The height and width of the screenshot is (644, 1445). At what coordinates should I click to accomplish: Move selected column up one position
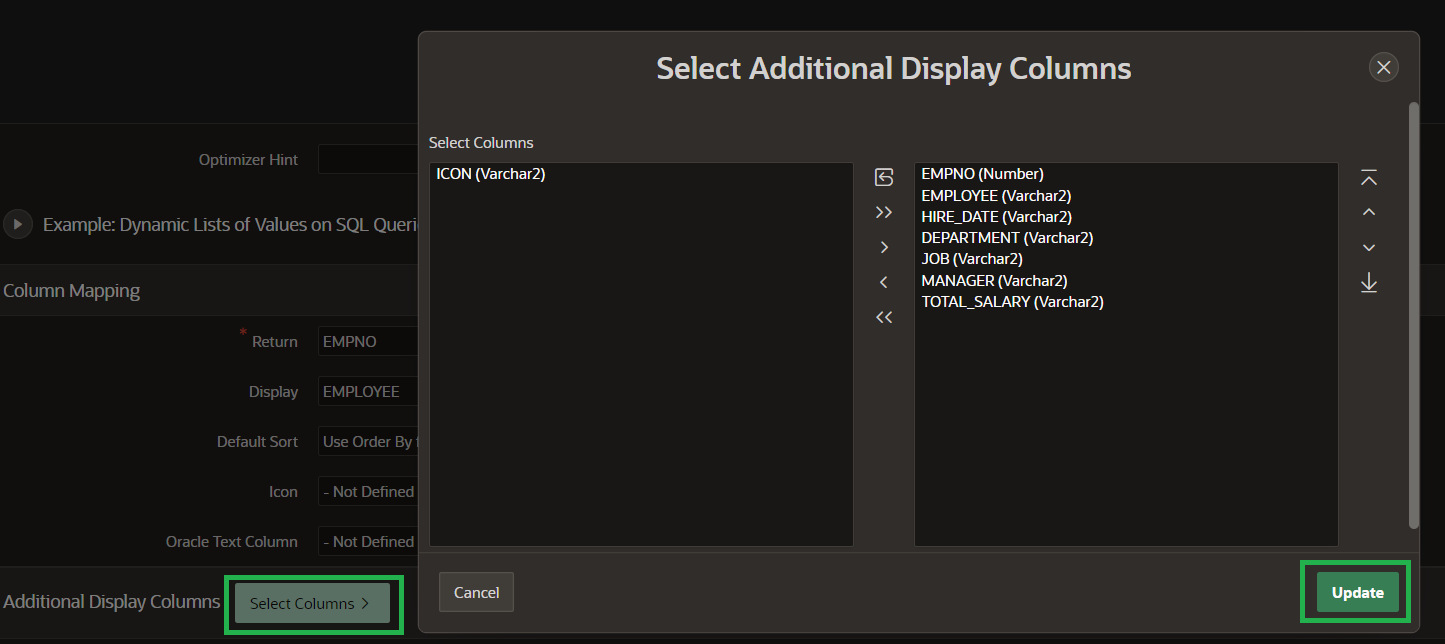point(1369,211)
